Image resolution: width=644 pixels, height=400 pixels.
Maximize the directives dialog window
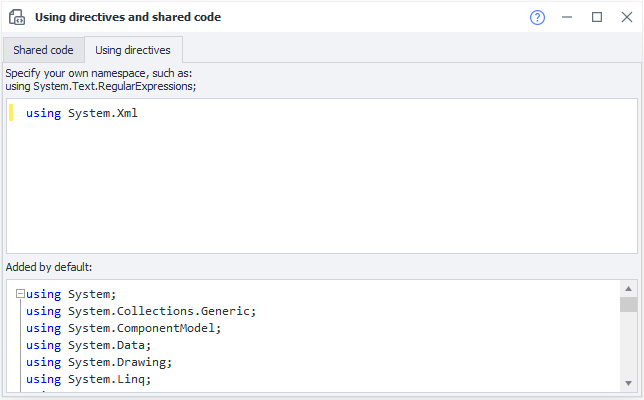597,17
